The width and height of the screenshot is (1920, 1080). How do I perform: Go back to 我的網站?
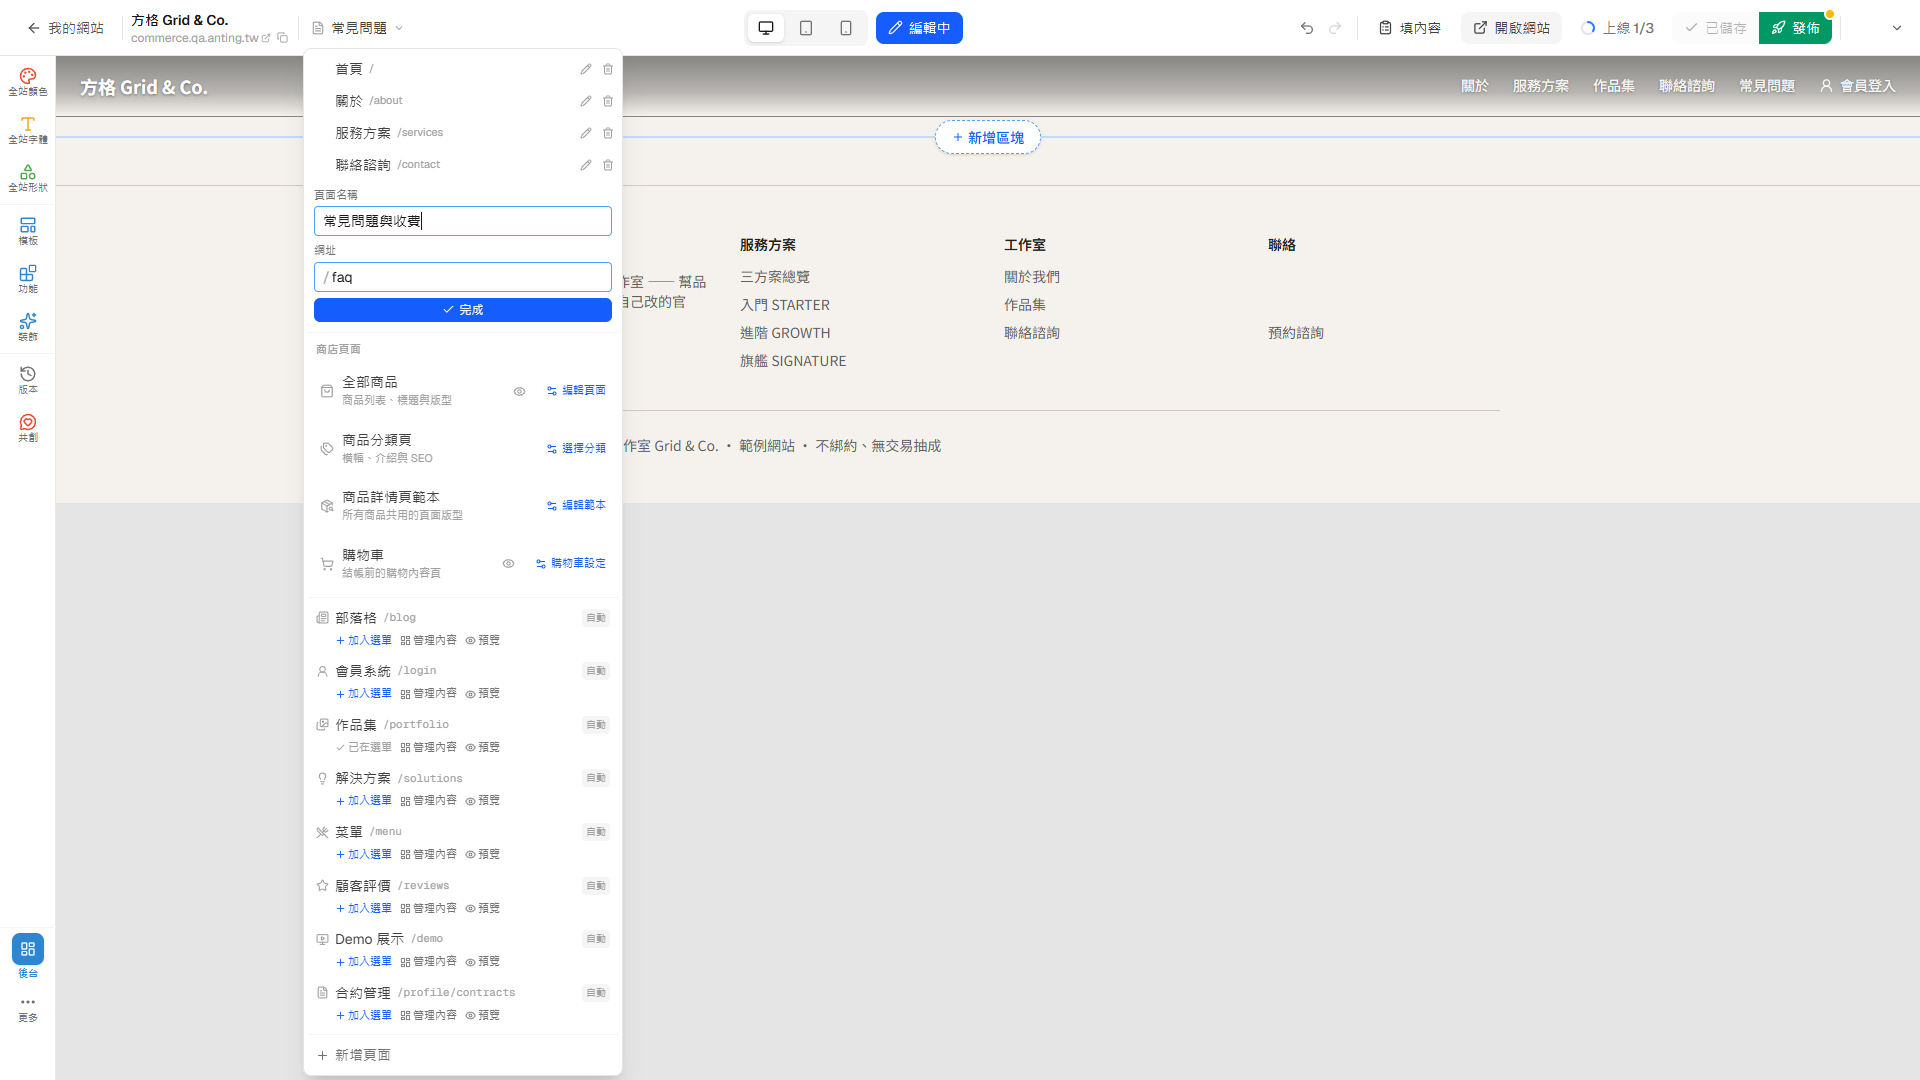(x=66, y=28)
